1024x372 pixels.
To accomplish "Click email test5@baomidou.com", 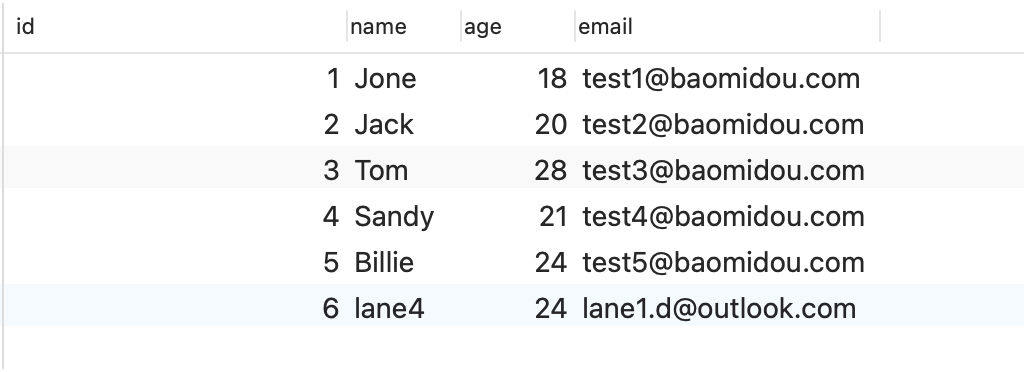I will pyautogui.click(x=723, y=262).
